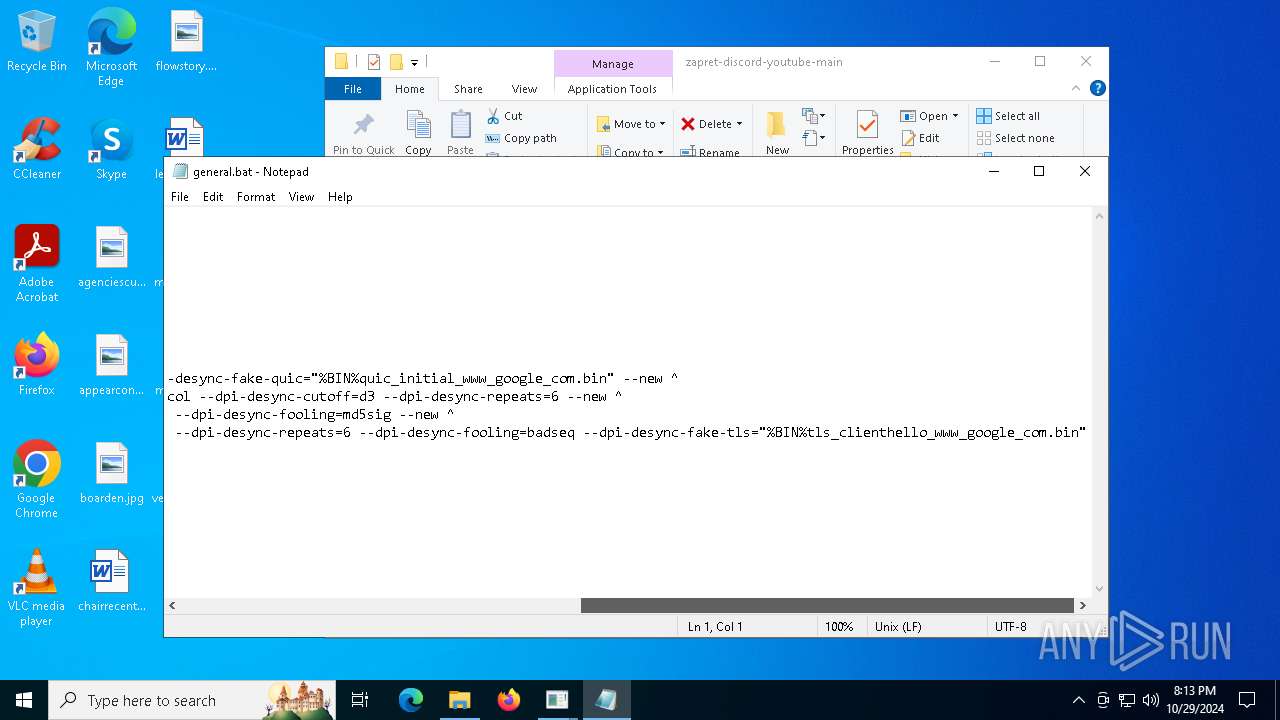Click the volume icon in system tray
Viewport: 1280px width, 720px height.
pyautogui.click(x=1150, y=700)
